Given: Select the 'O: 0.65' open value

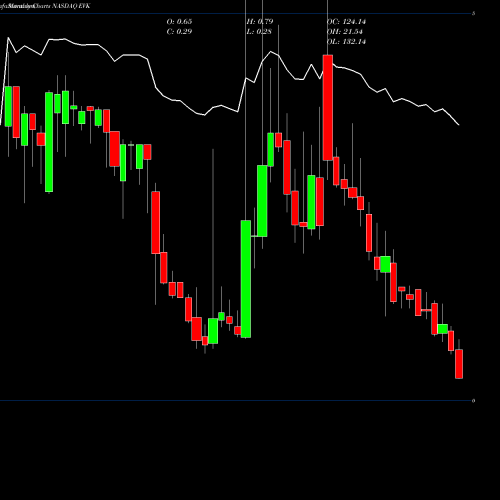Looking at the screenshot, I should click(x=179, y=21).
